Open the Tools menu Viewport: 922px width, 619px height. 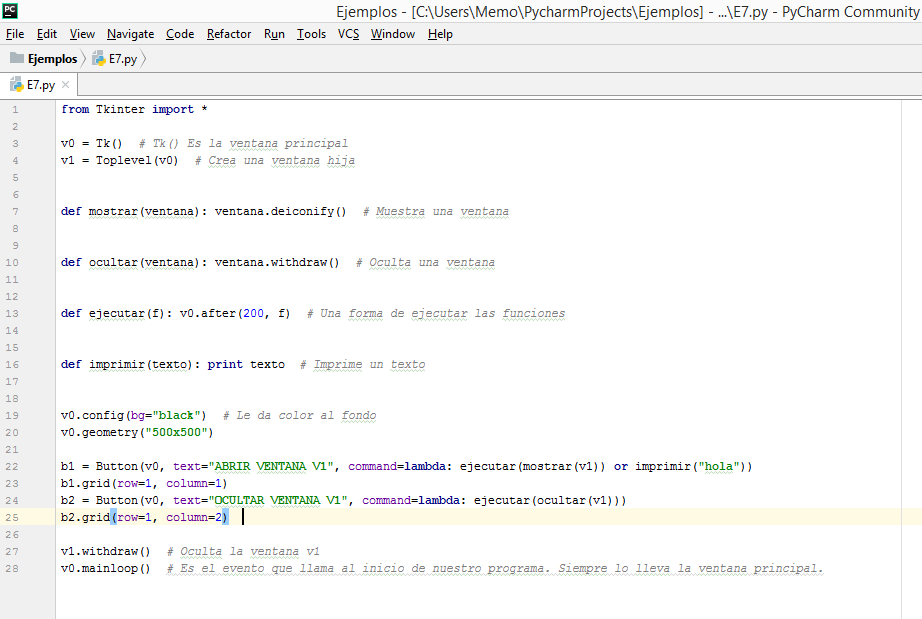tap(311, 33)
